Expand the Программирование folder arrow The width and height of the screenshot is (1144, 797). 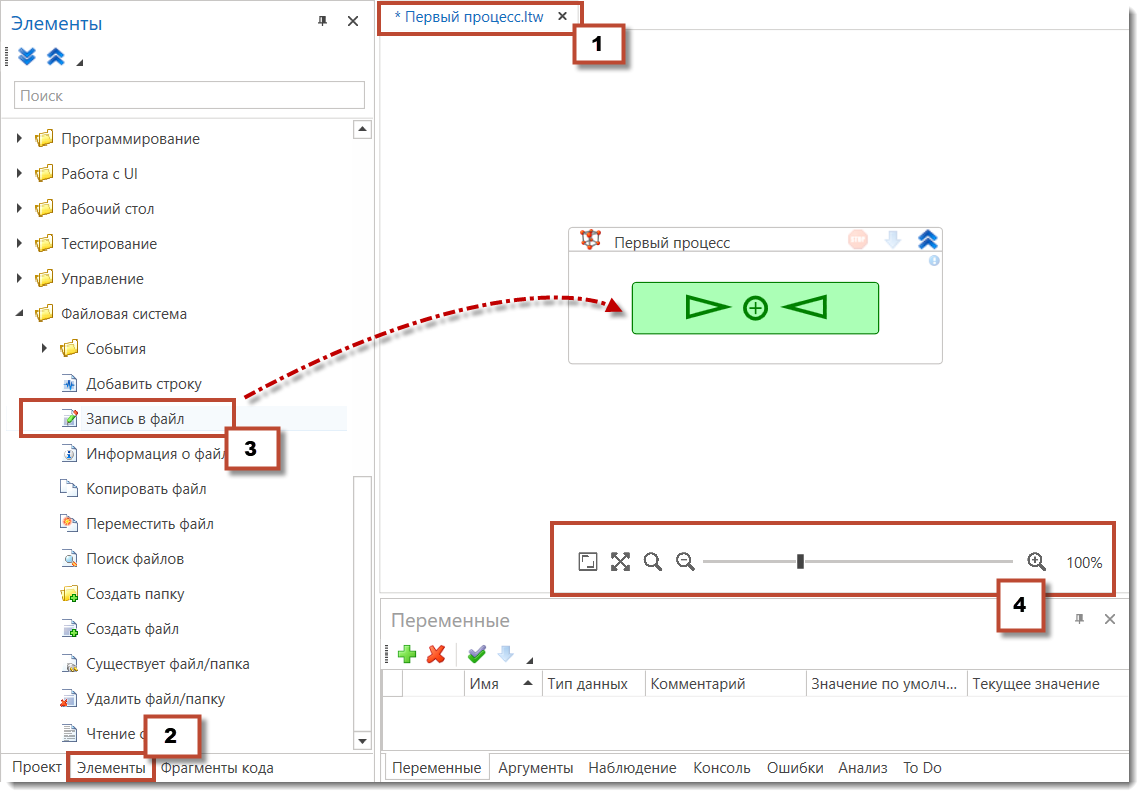click(19, 138)
